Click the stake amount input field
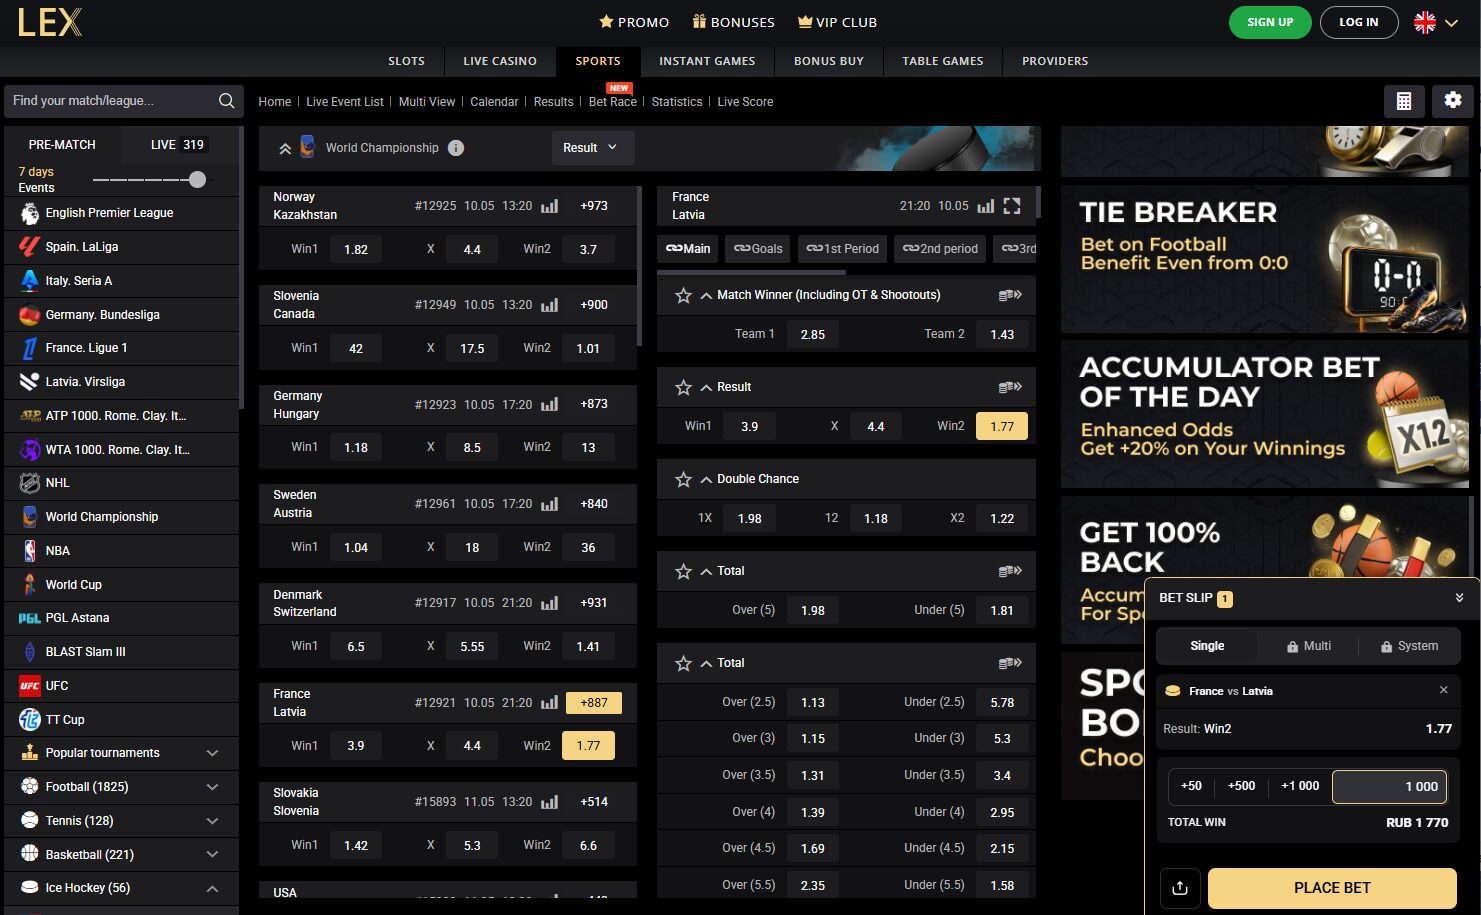The image size is (1481, 915). (1390, 787)
